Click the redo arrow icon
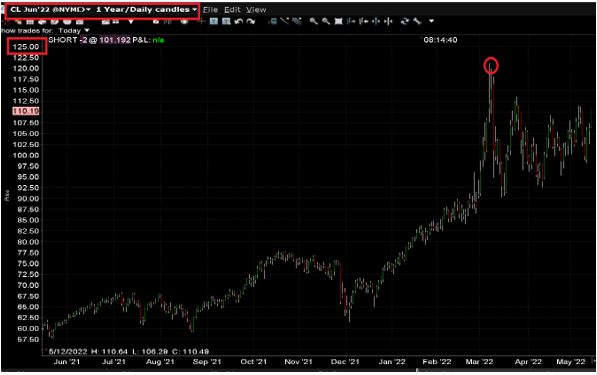597x375 pixels. tap(251, 22)
